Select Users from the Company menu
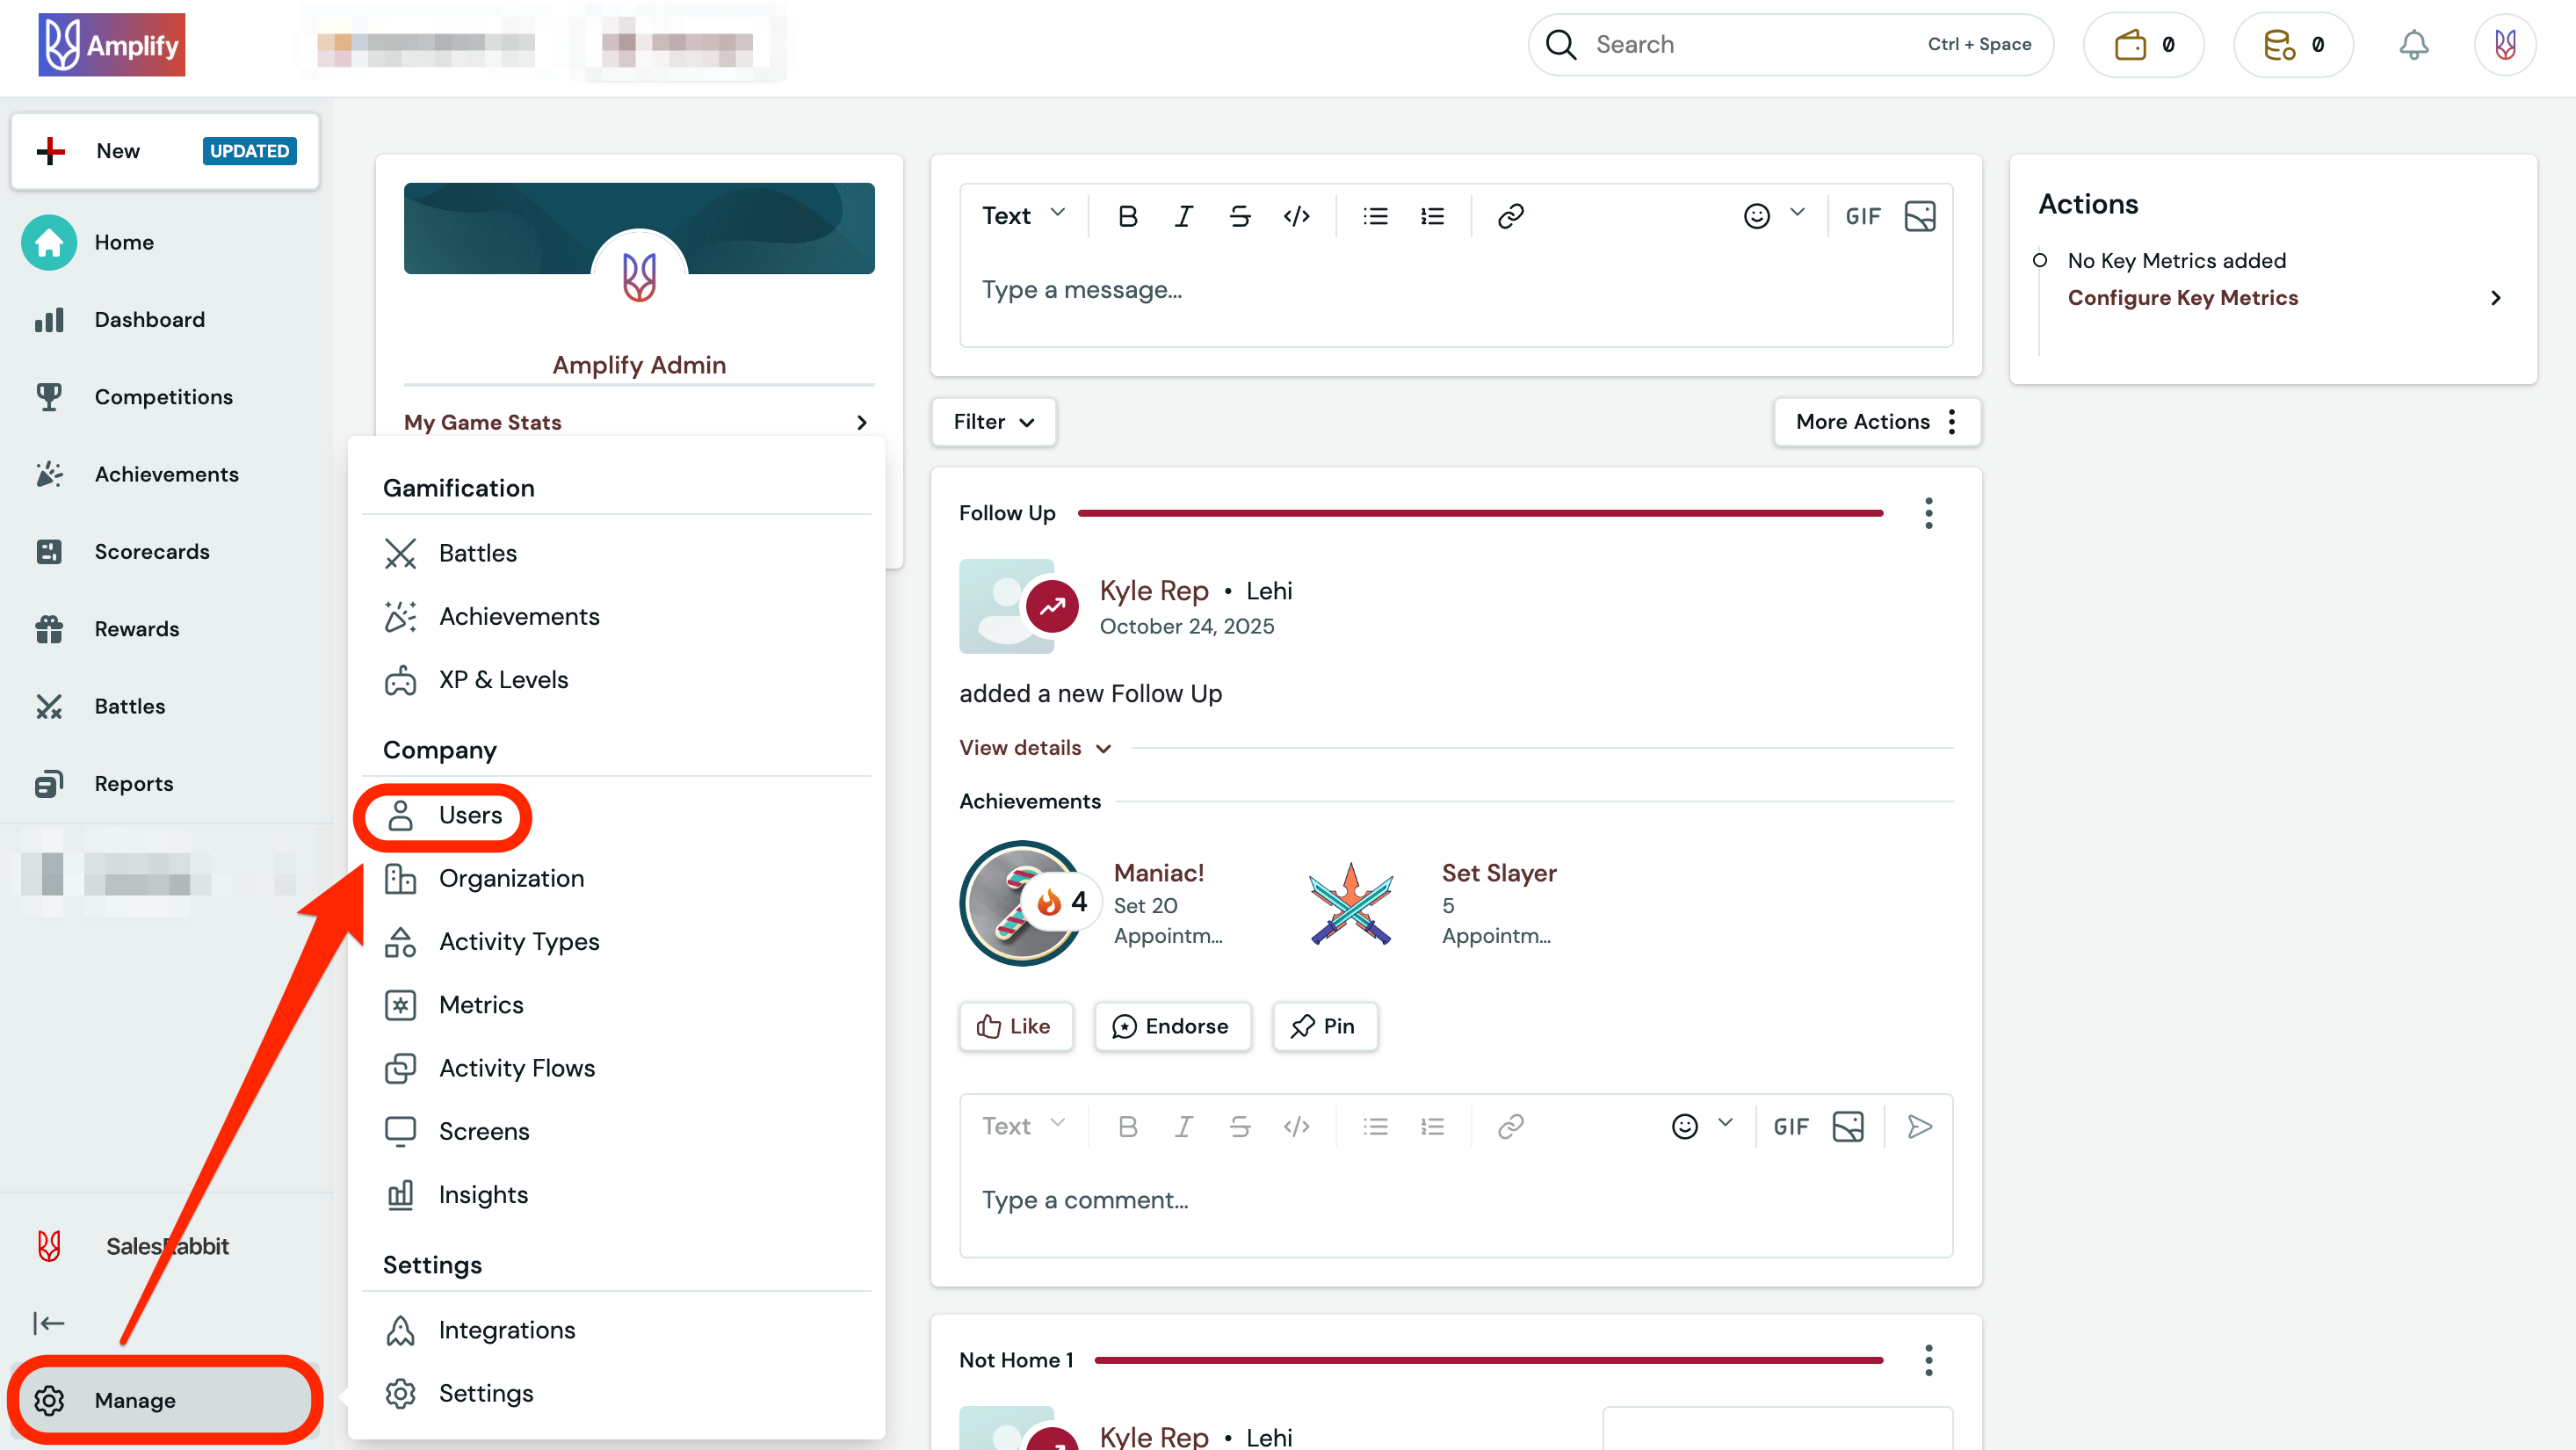 click(470, 815)
